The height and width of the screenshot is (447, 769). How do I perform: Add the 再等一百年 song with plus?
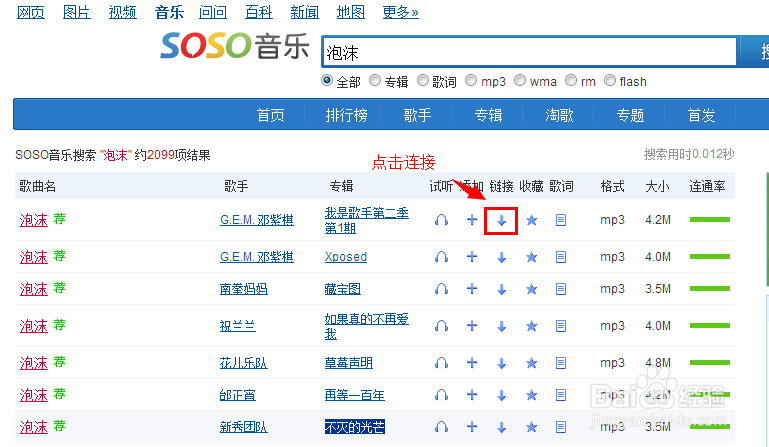coord(472,394)
